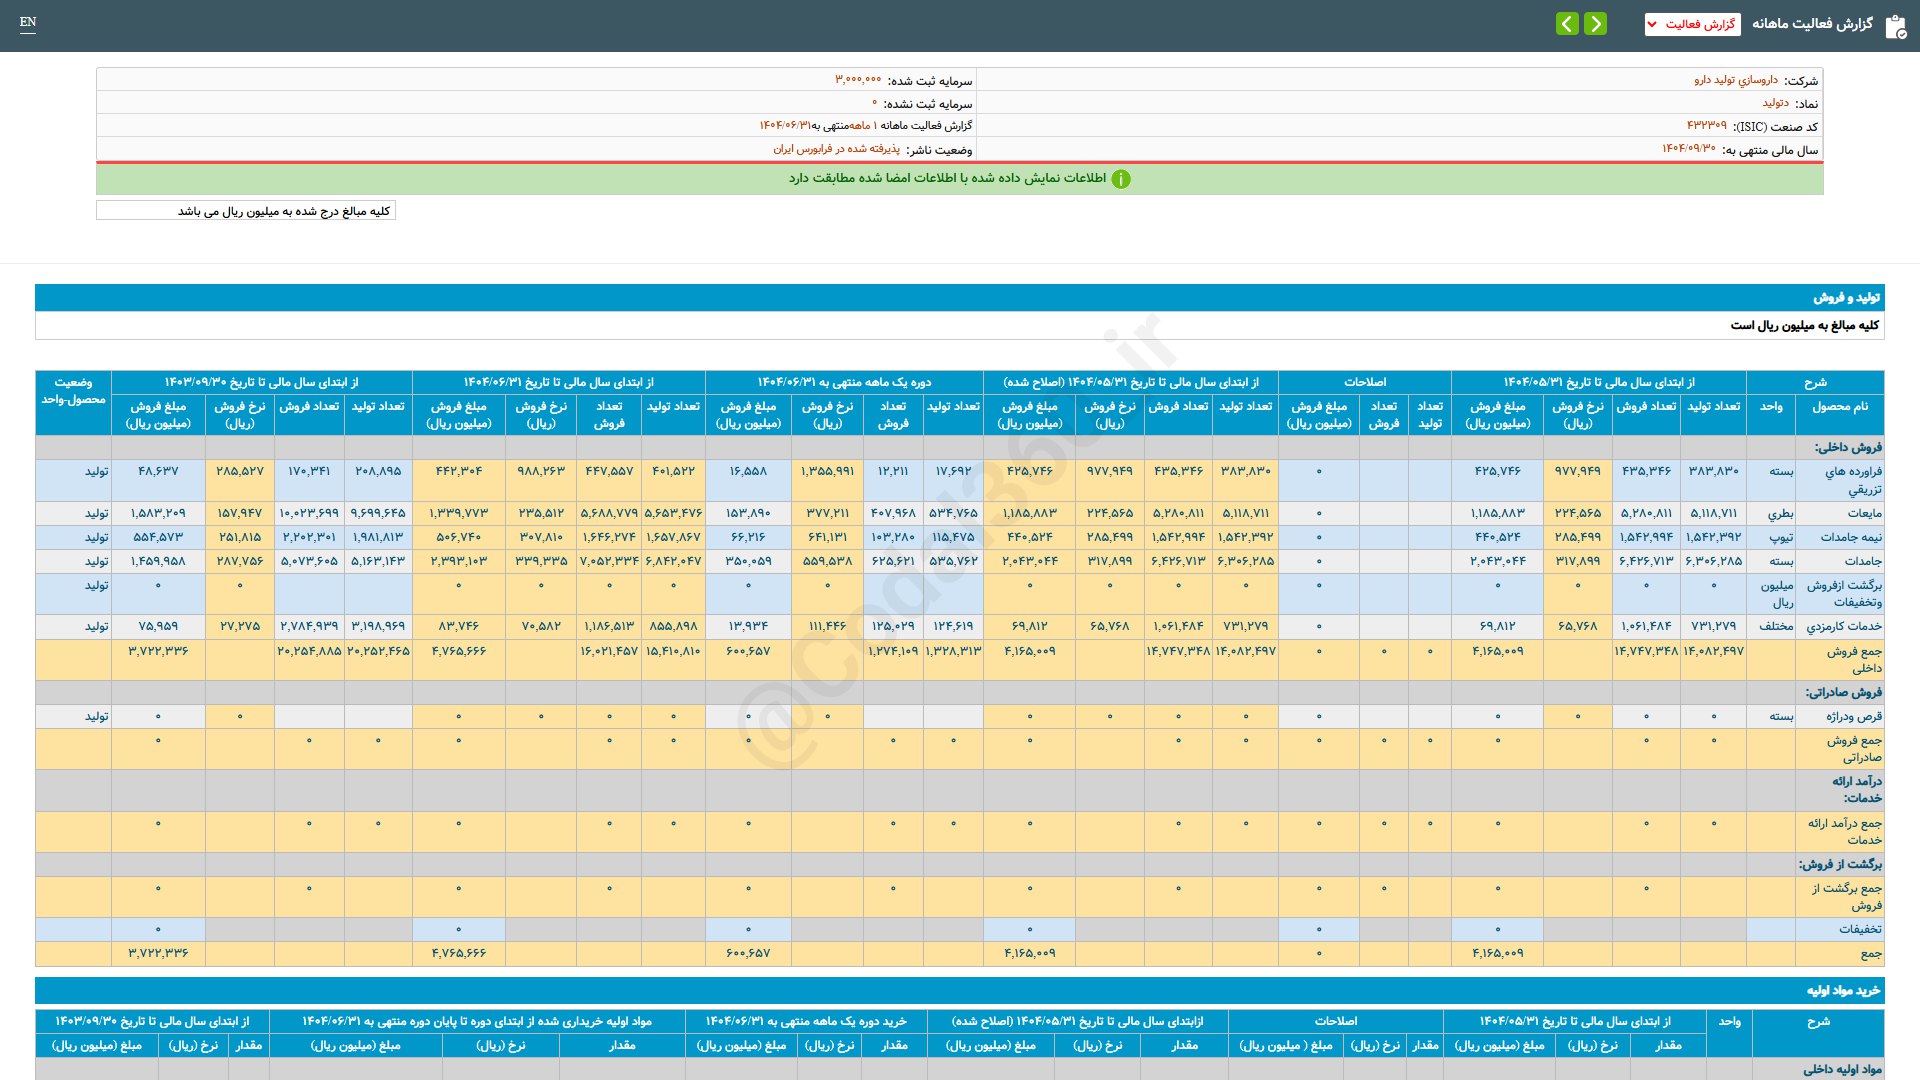The image size is (1920, 1080).
Task: Click the وضعیت محصول-واحد column header
Action: 73,391
